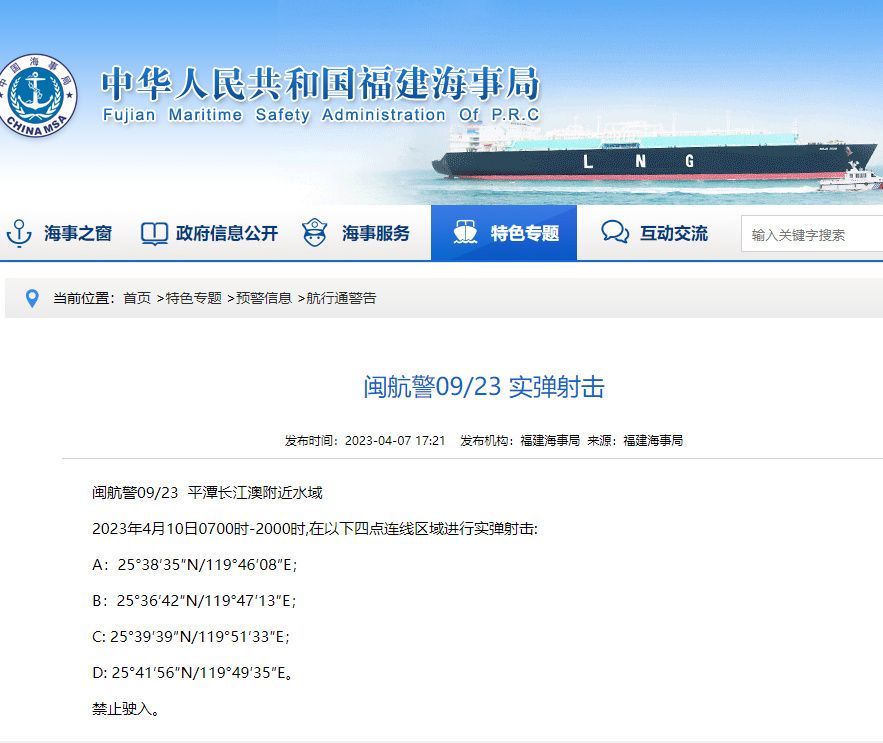This screenshot has width=883, height=743.
Task: Click the article title 闽航警09/23 实弹射击
Action: coord(484,387)
